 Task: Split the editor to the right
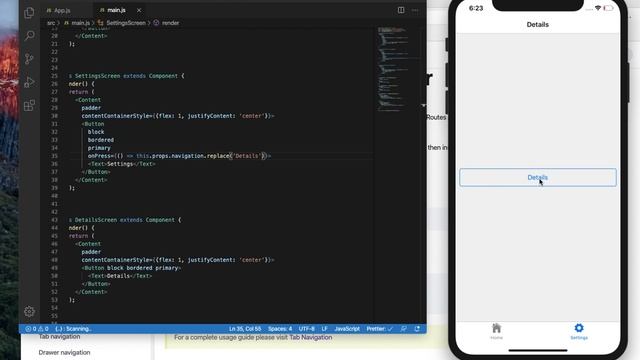coord(401,10)
